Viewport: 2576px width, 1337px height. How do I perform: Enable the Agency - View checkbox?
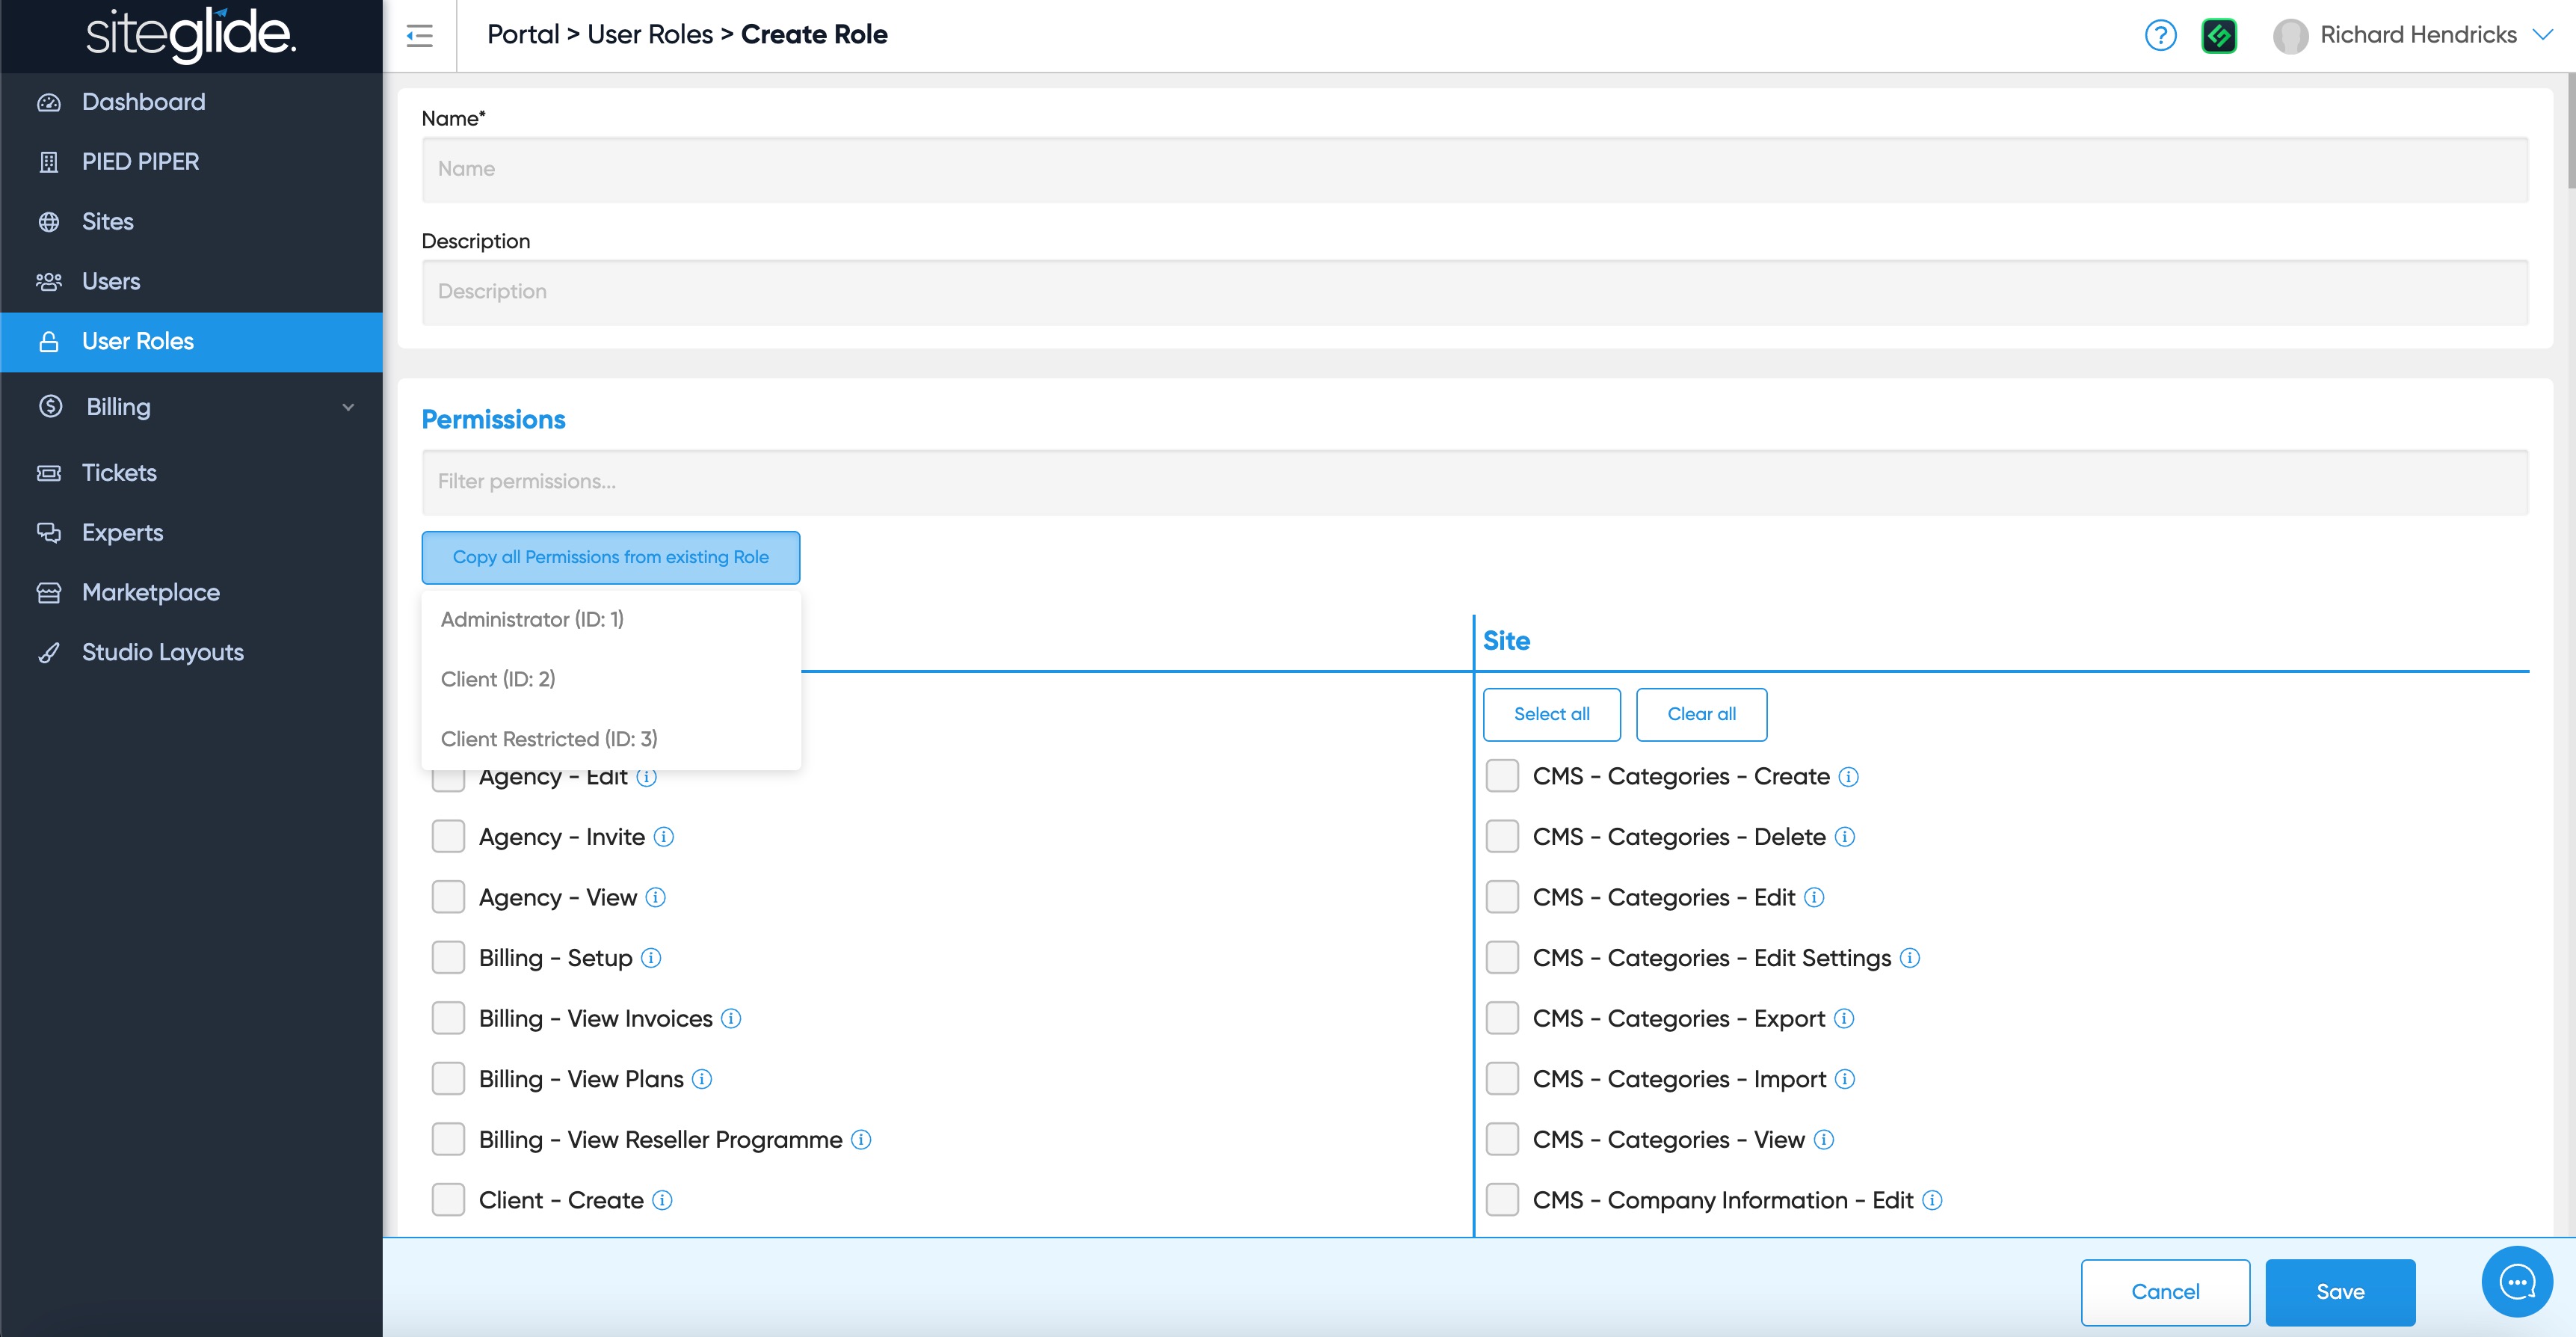point(448,897)
